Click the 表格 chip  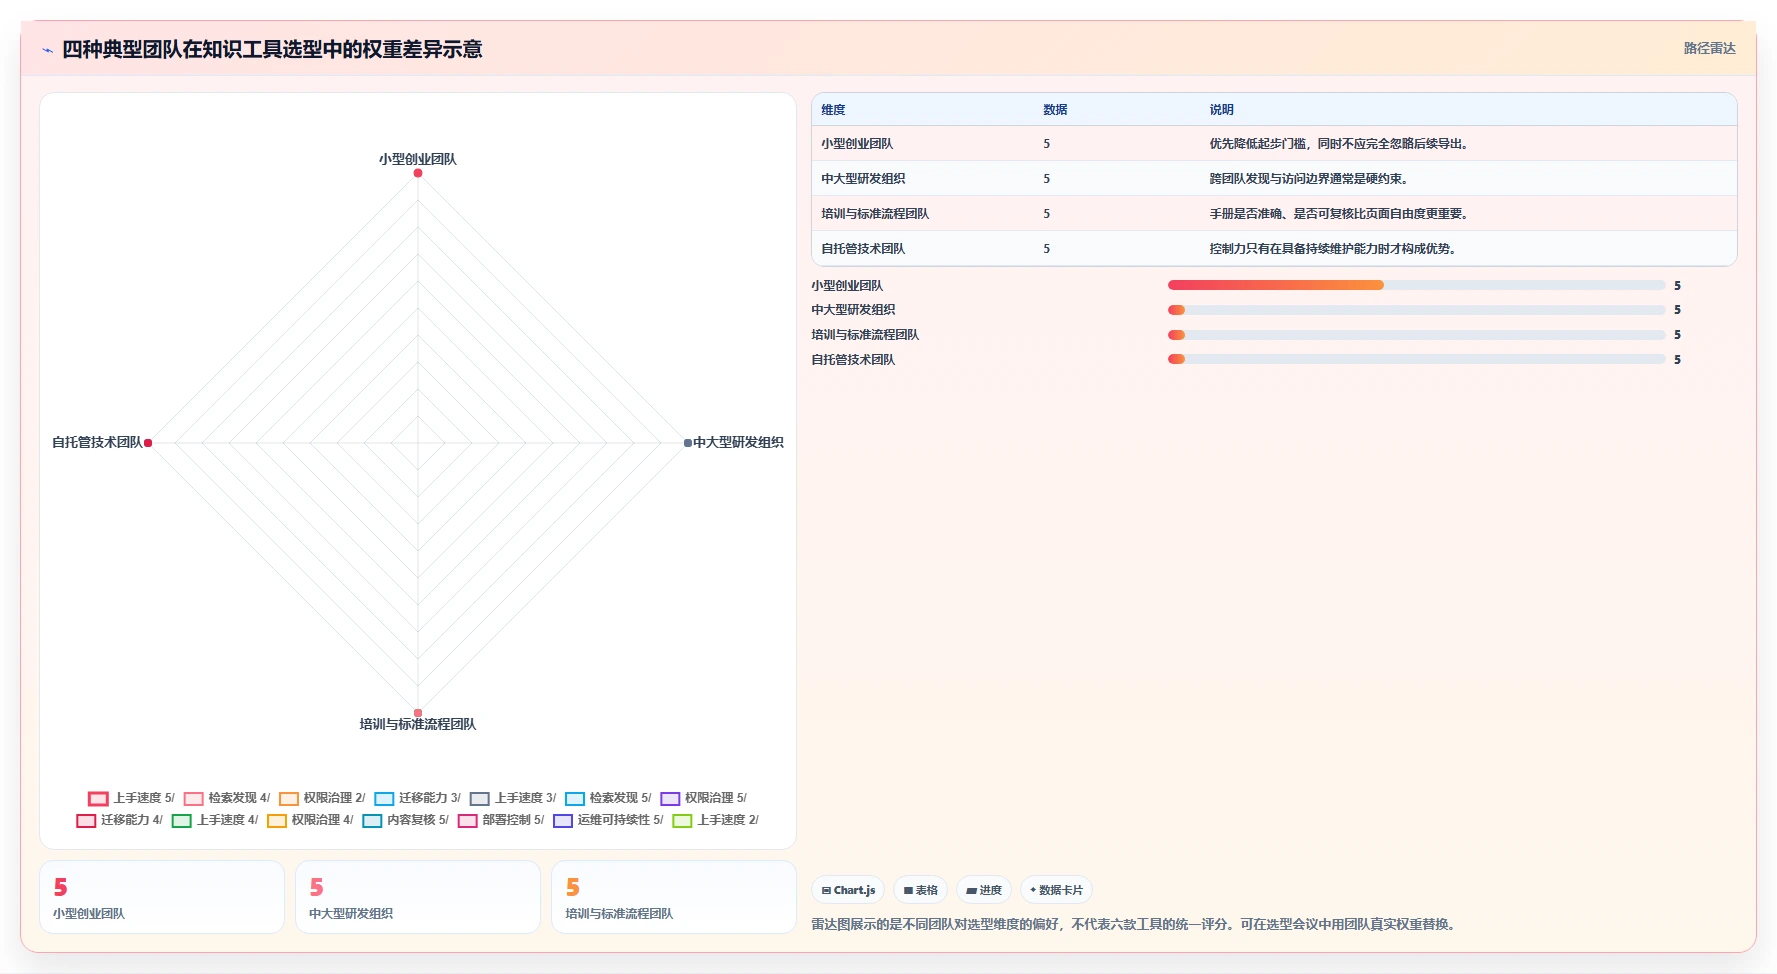point(920,890)
